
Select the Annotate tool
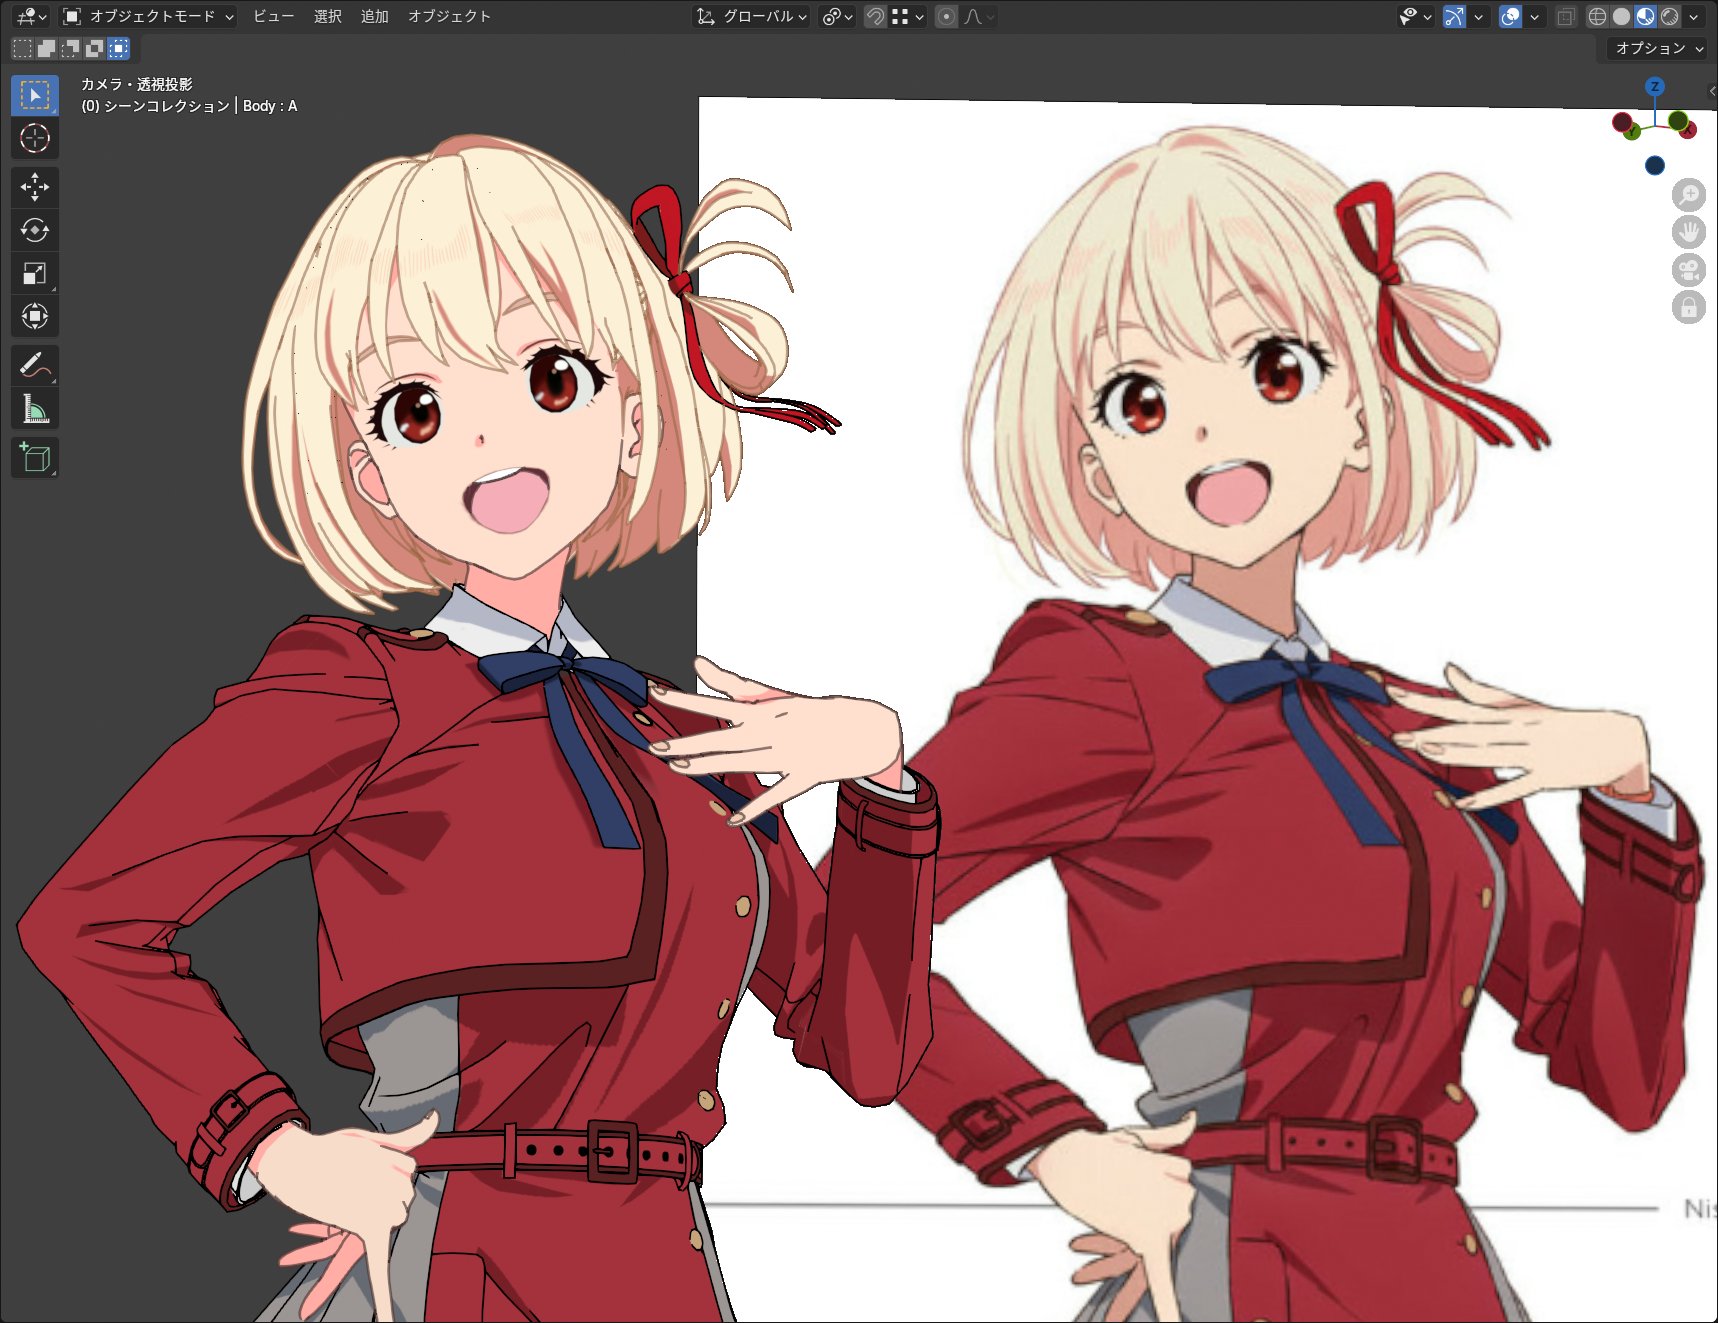click(35, 365)
